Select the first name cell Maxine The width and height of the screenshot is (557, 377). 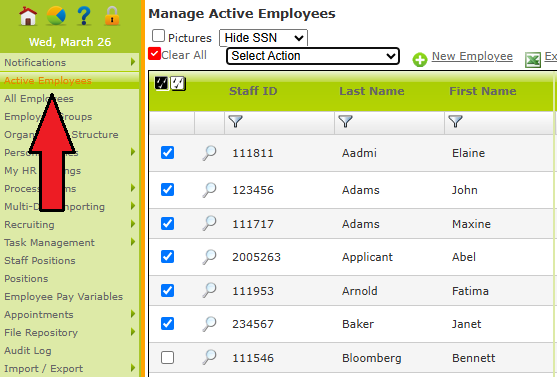coord(471,224)
